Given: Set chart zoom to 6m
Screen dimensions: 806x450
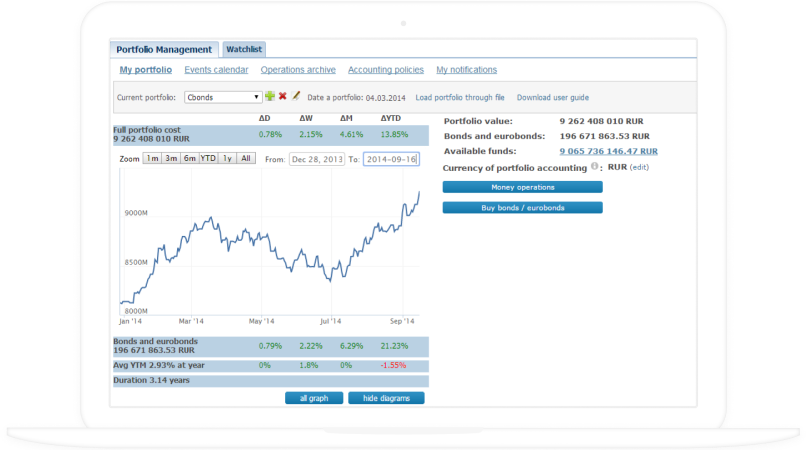Looking at the screenshot, I should coord(189,158).
